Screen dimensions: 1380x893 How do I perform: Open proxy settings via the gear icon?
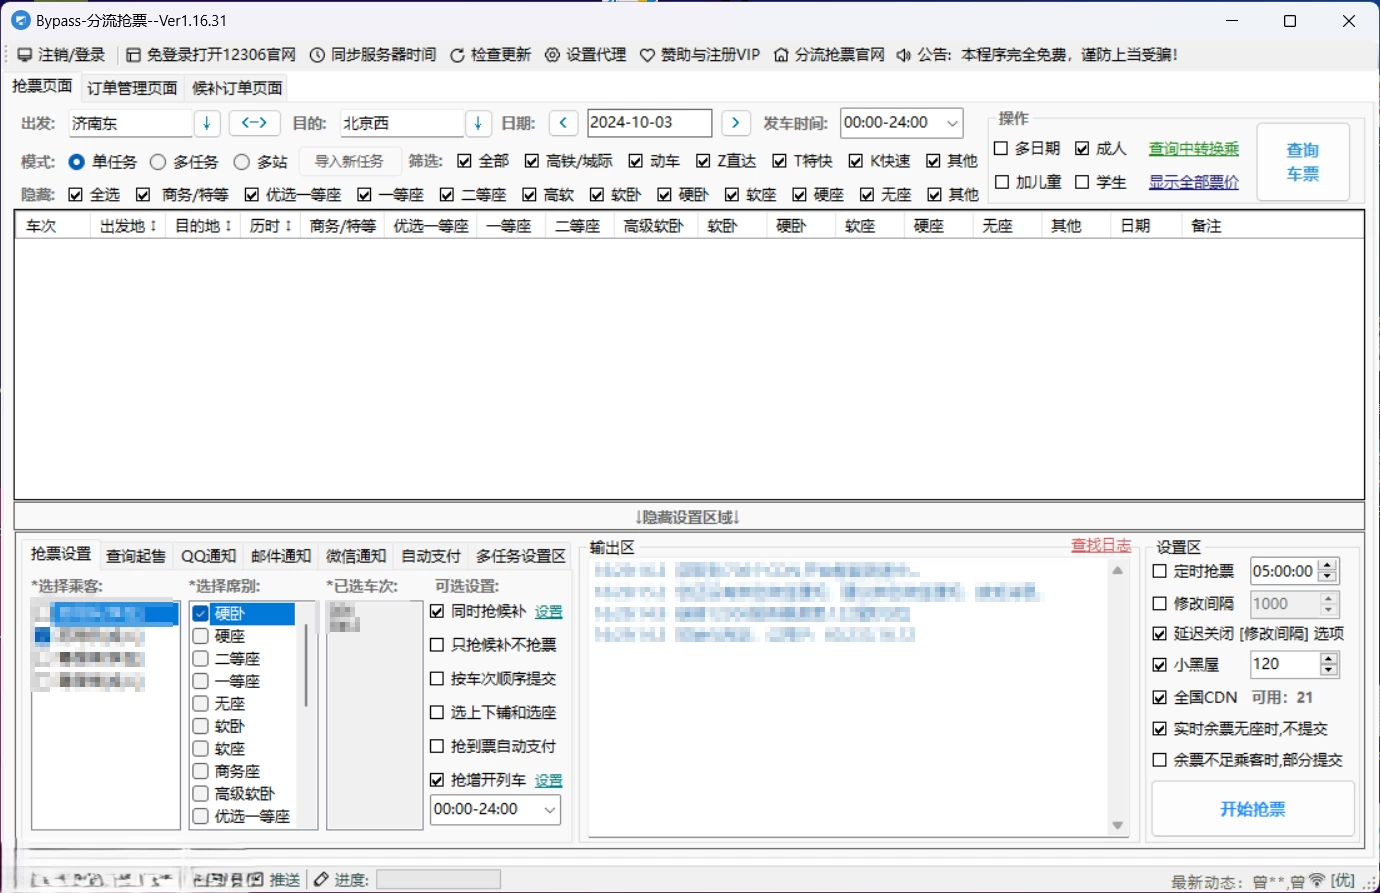[x=552, y=55]
